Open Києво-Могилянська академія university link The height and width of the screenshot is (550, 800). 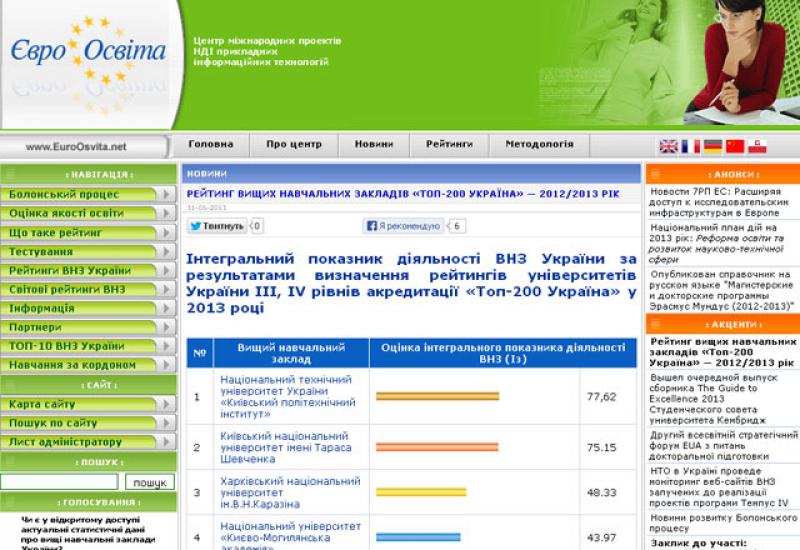point(290,537)
